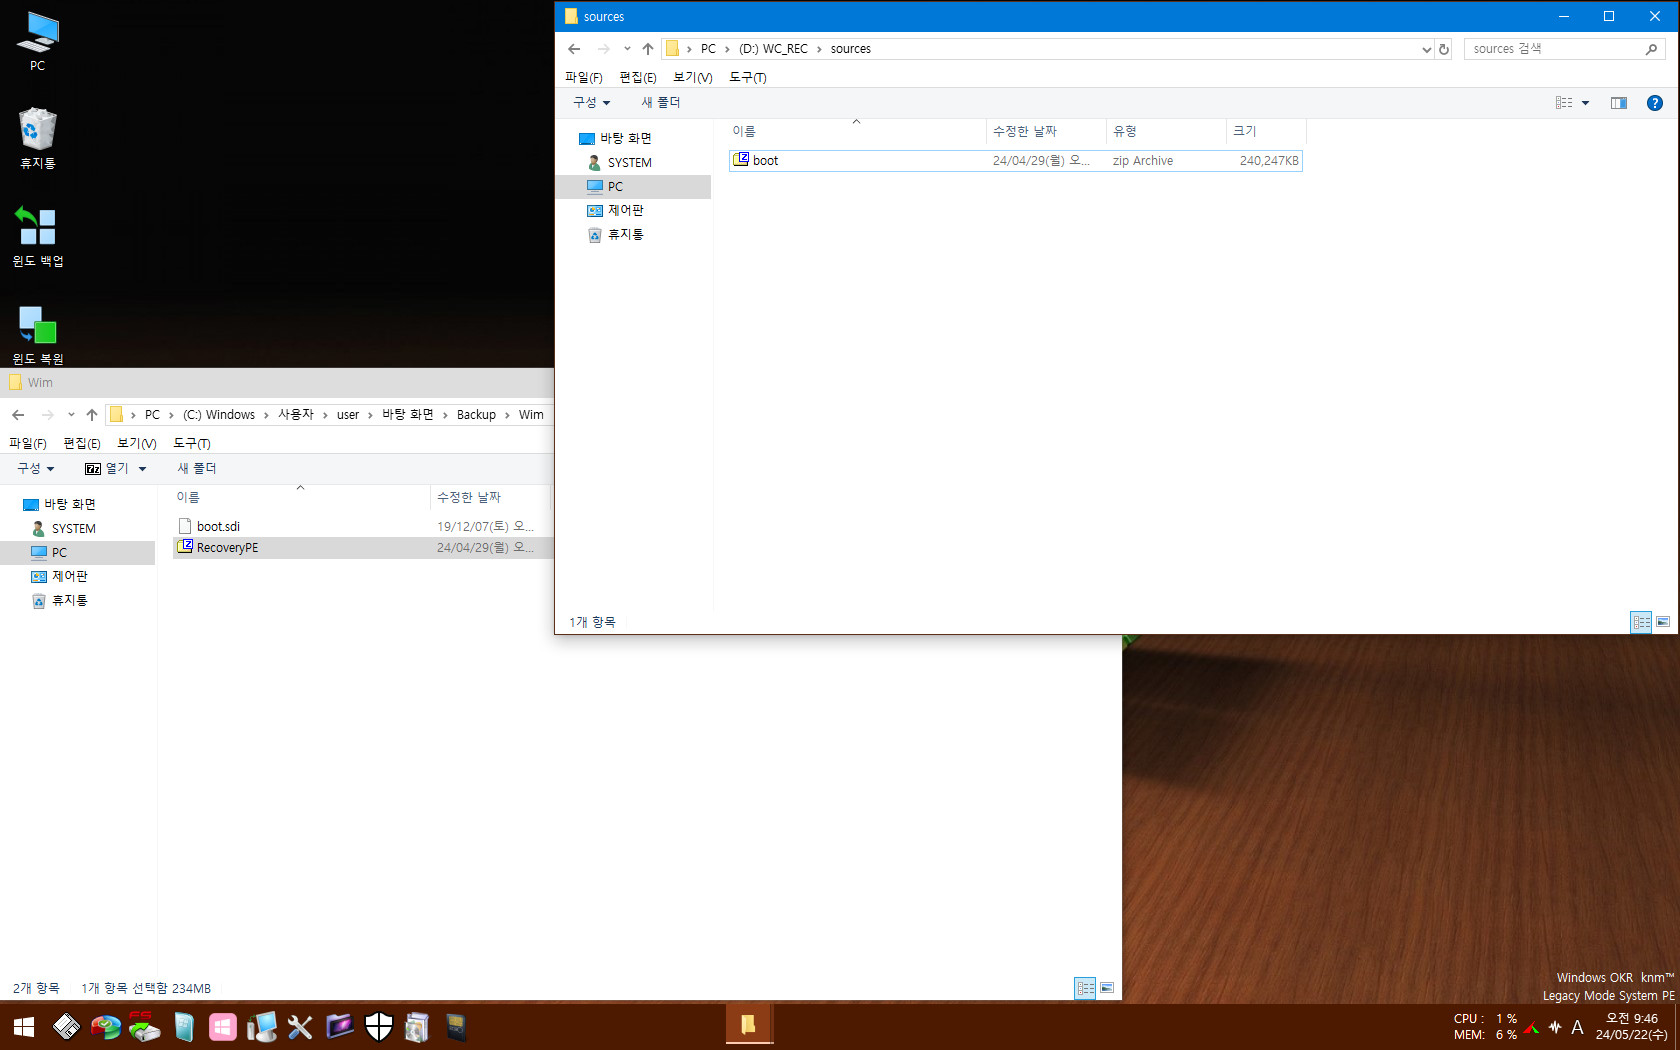Sort by 크기 column in sources window
The image size is (1680, 1050).
(1266, 132)
